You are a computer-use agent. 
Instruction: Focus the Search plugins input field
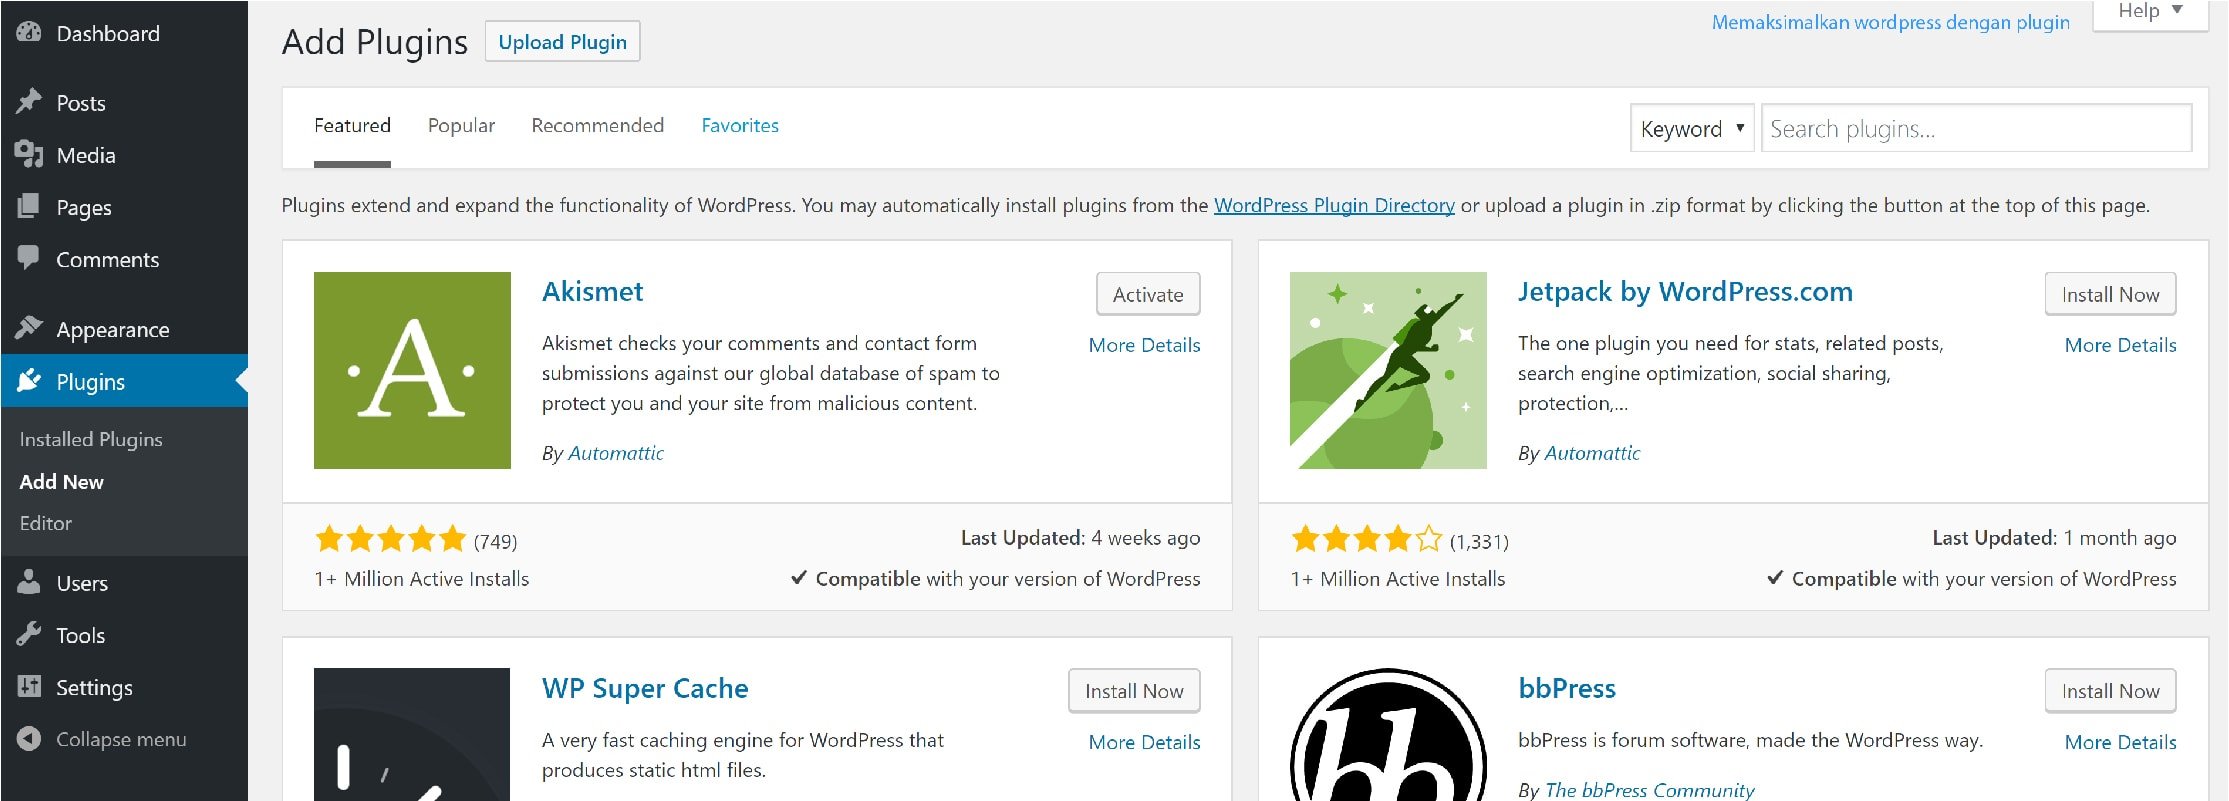pos(1976,129)
